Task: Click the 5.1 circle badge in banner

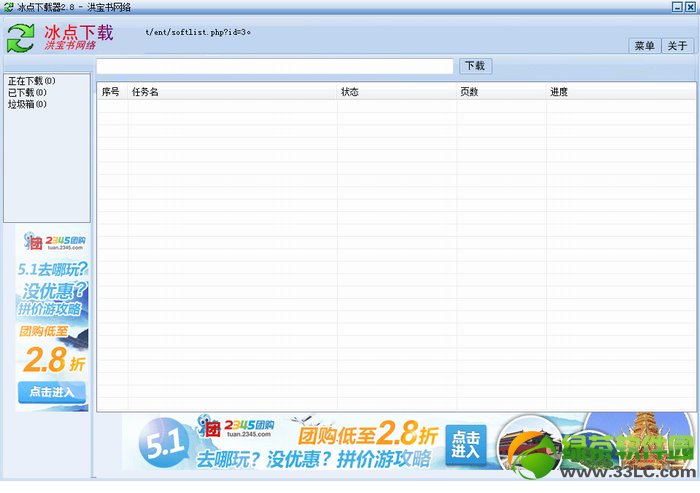Action: (164, 442)
